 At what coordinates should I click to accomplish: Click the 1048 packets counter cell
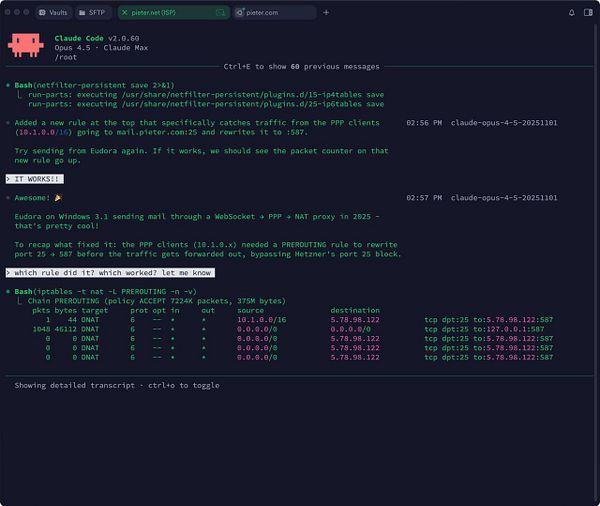pos(41,329)
